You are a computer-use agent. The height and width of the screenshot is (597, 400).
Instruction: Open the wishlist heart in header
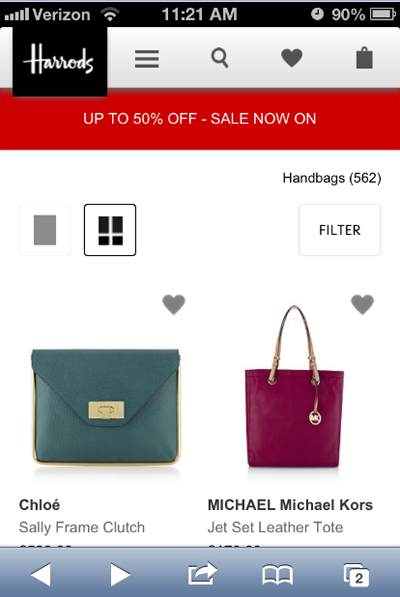pos(292,58)
